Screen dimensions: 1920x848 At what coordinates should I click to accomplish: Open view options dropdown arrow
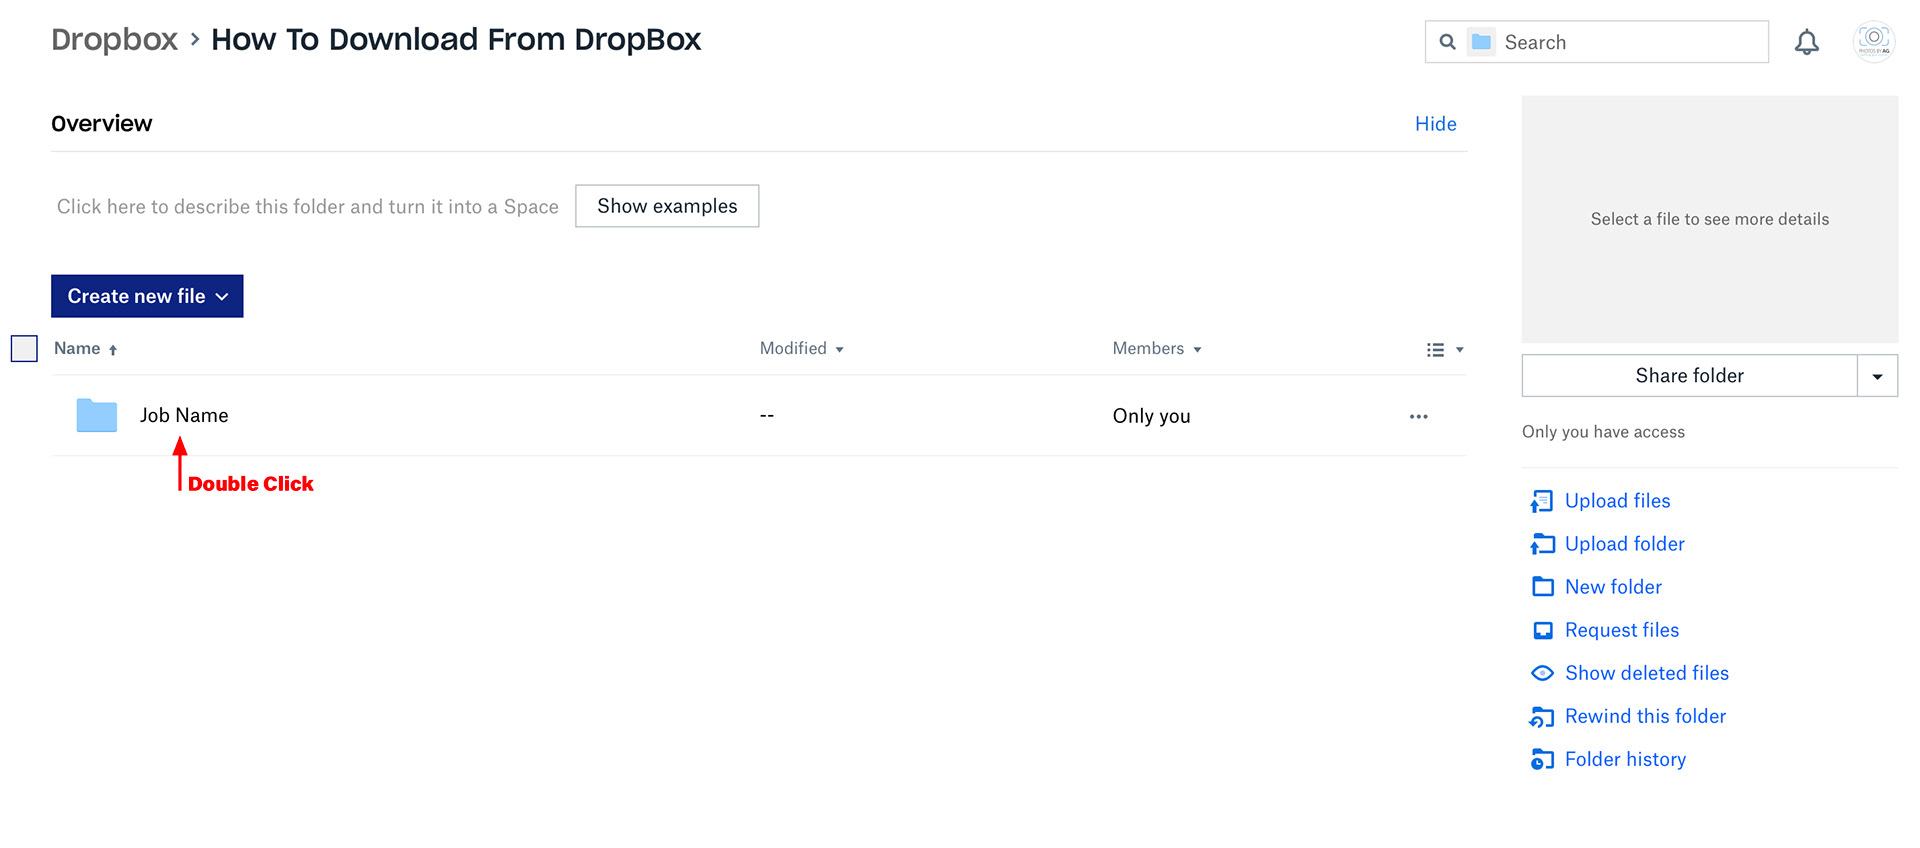(x=1460, y=350)
